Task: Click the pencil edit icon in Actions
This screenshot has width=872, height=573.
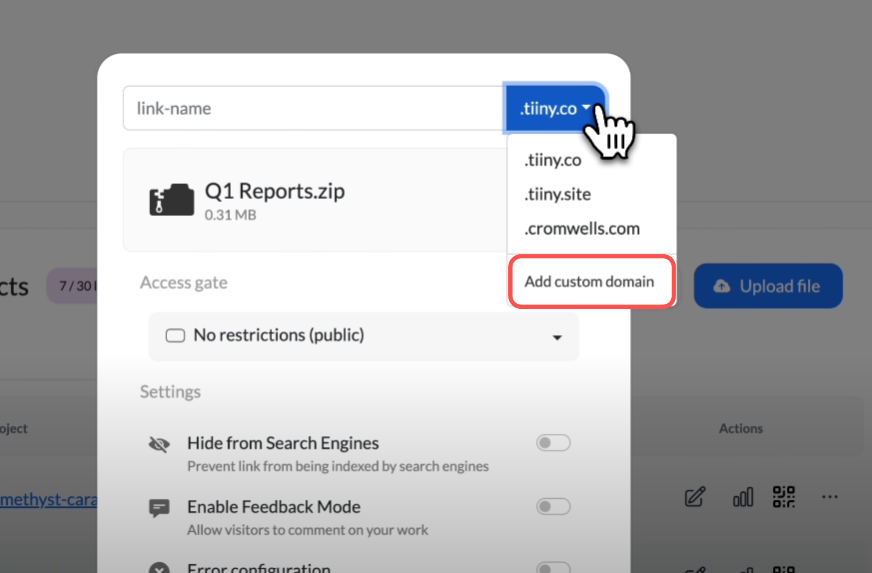Action: tap(695, 497)
